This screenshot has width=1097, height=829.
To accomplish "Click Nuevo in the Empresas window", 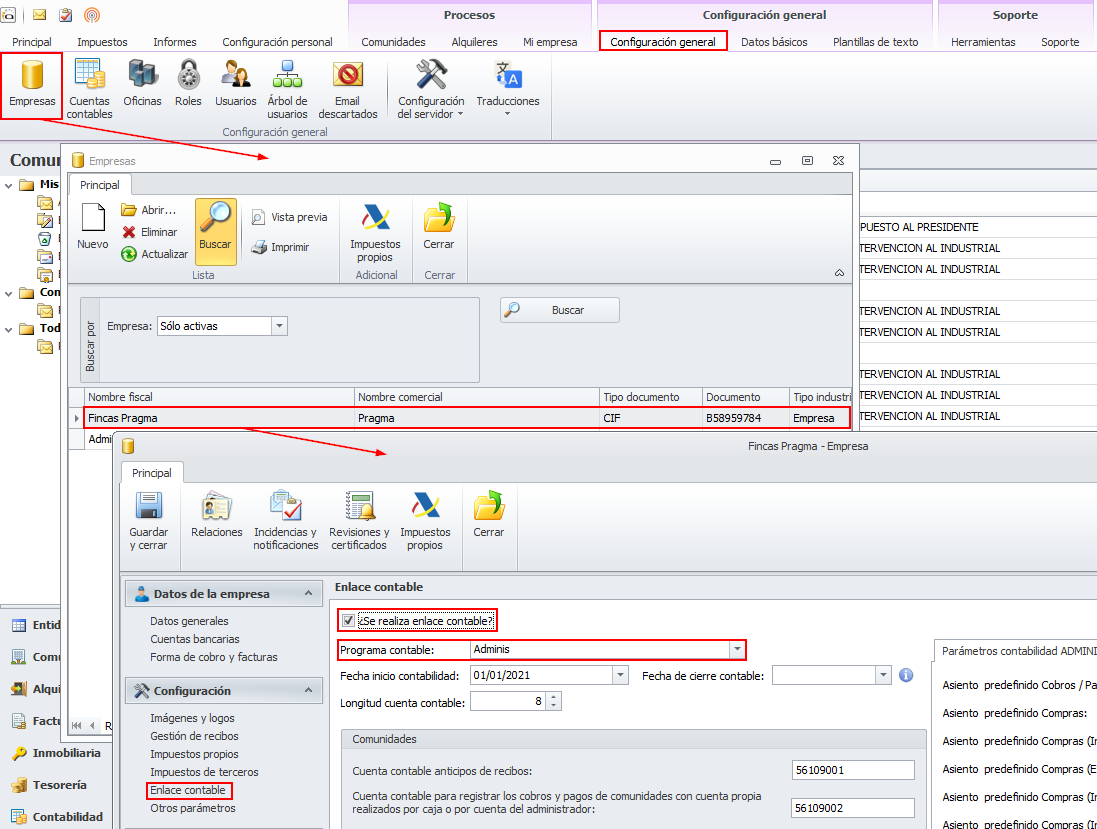I will coord(93,226).
